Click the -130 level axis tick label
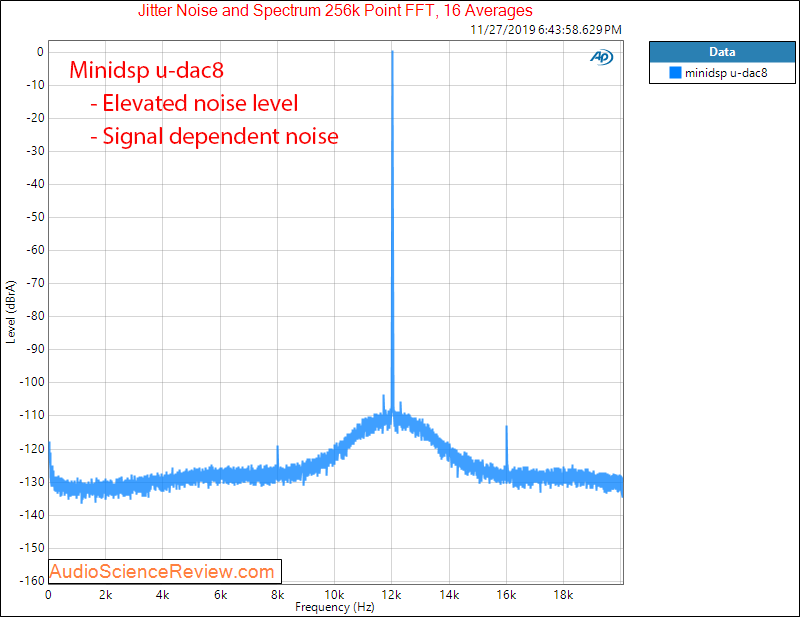 coord(33,482)
